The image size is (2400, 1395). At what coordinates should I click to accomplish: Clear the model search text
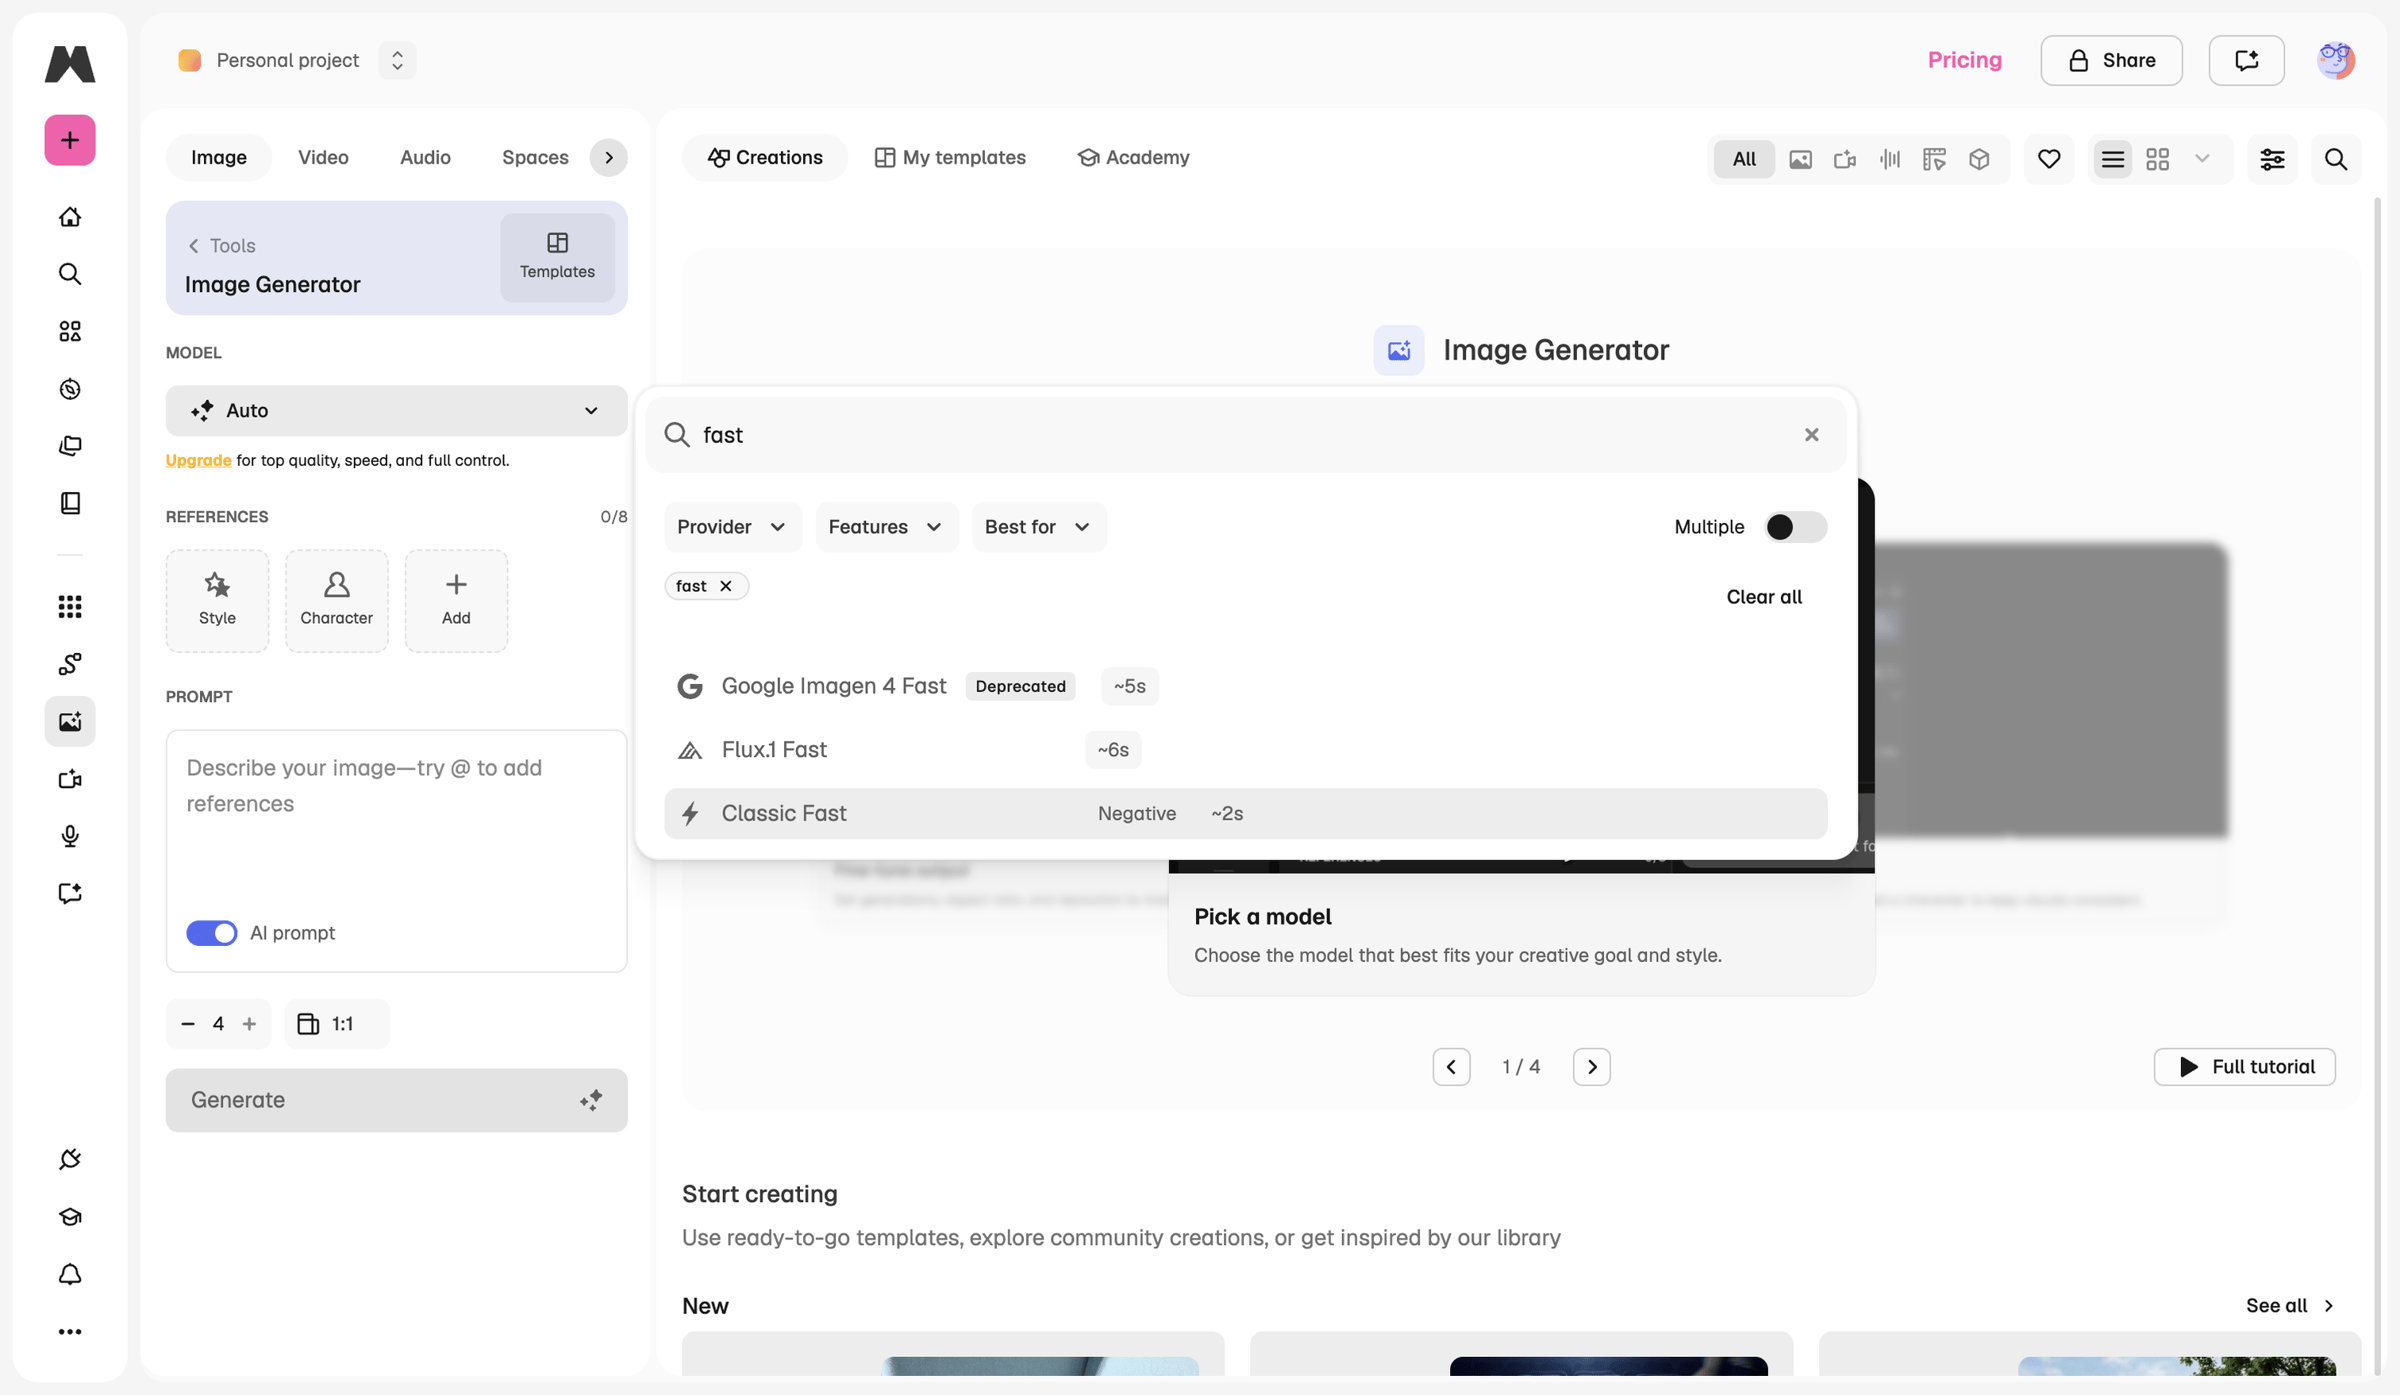(x=1811, y=435)
